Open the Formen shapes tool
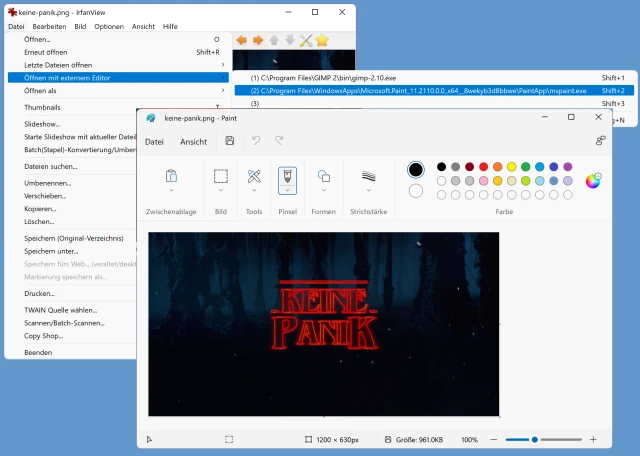The width and height of the screenshot is (640, 456). pyautogui.click(x=324, y=177)
